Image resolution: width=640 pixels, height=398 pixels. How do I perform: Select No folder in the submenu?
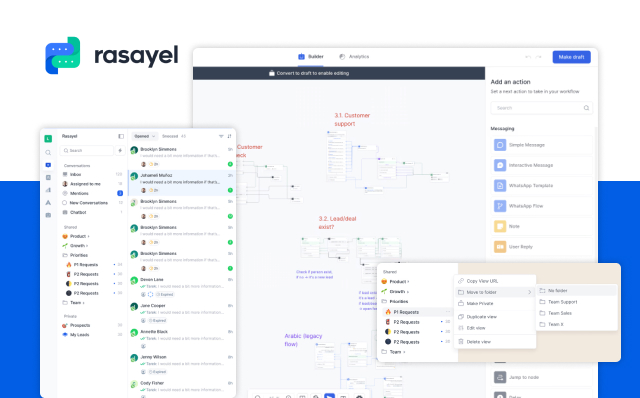coord(576,291)
